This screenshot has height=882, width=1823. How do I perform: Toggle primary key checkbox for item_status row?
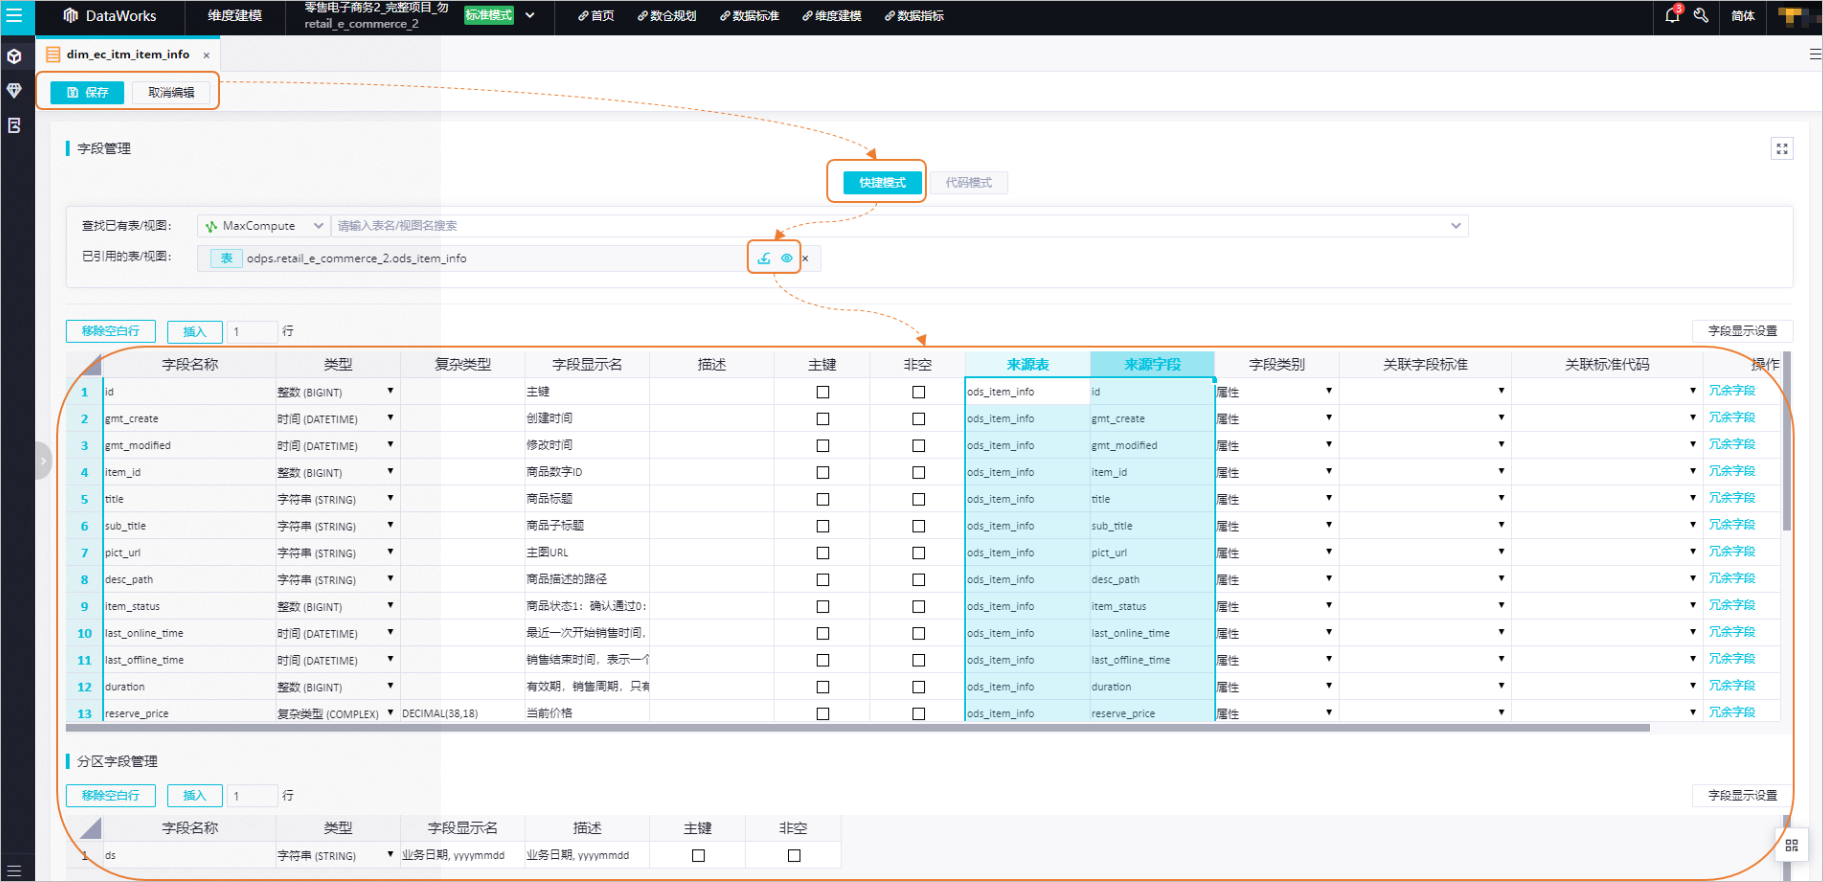point(823,606)
